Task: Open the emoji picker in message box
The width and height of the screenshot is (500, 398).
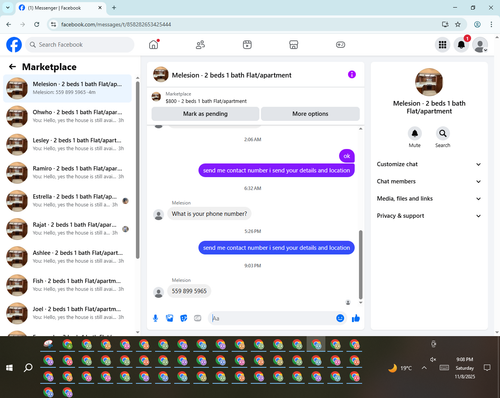Action: [340, 318]
